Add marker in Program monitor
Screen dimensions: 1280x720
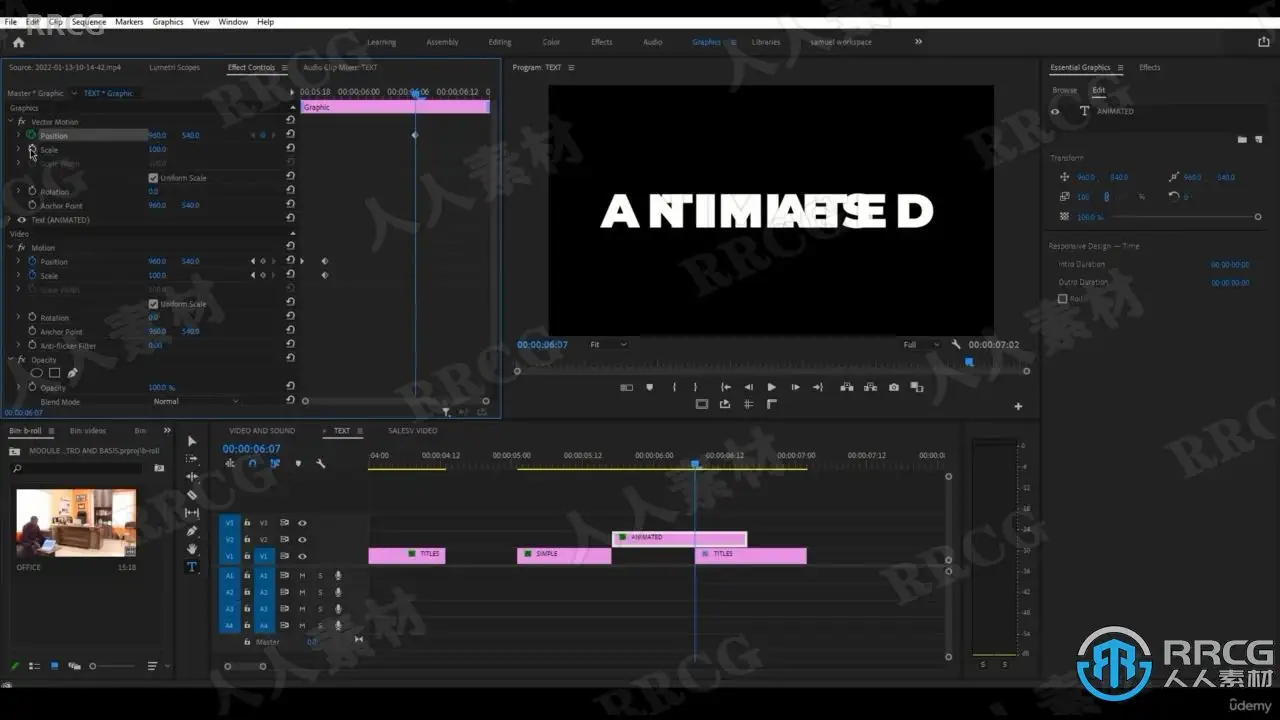(x=649, y=387)
